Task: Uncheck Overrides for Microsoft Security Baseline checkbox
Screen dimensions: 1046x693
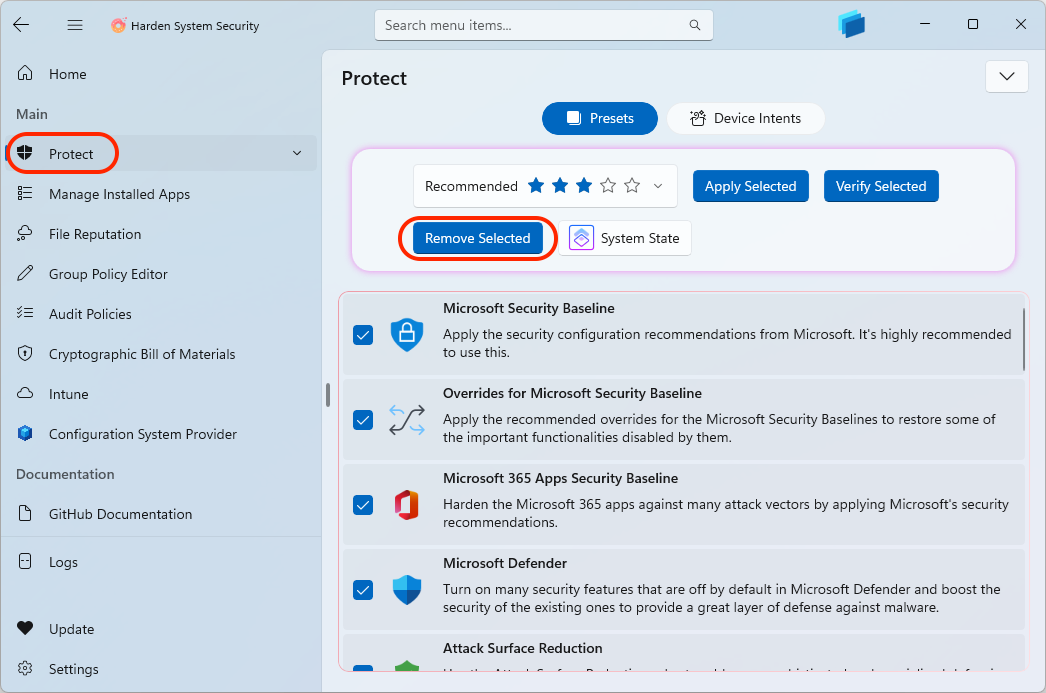Action: pos(363,420)
